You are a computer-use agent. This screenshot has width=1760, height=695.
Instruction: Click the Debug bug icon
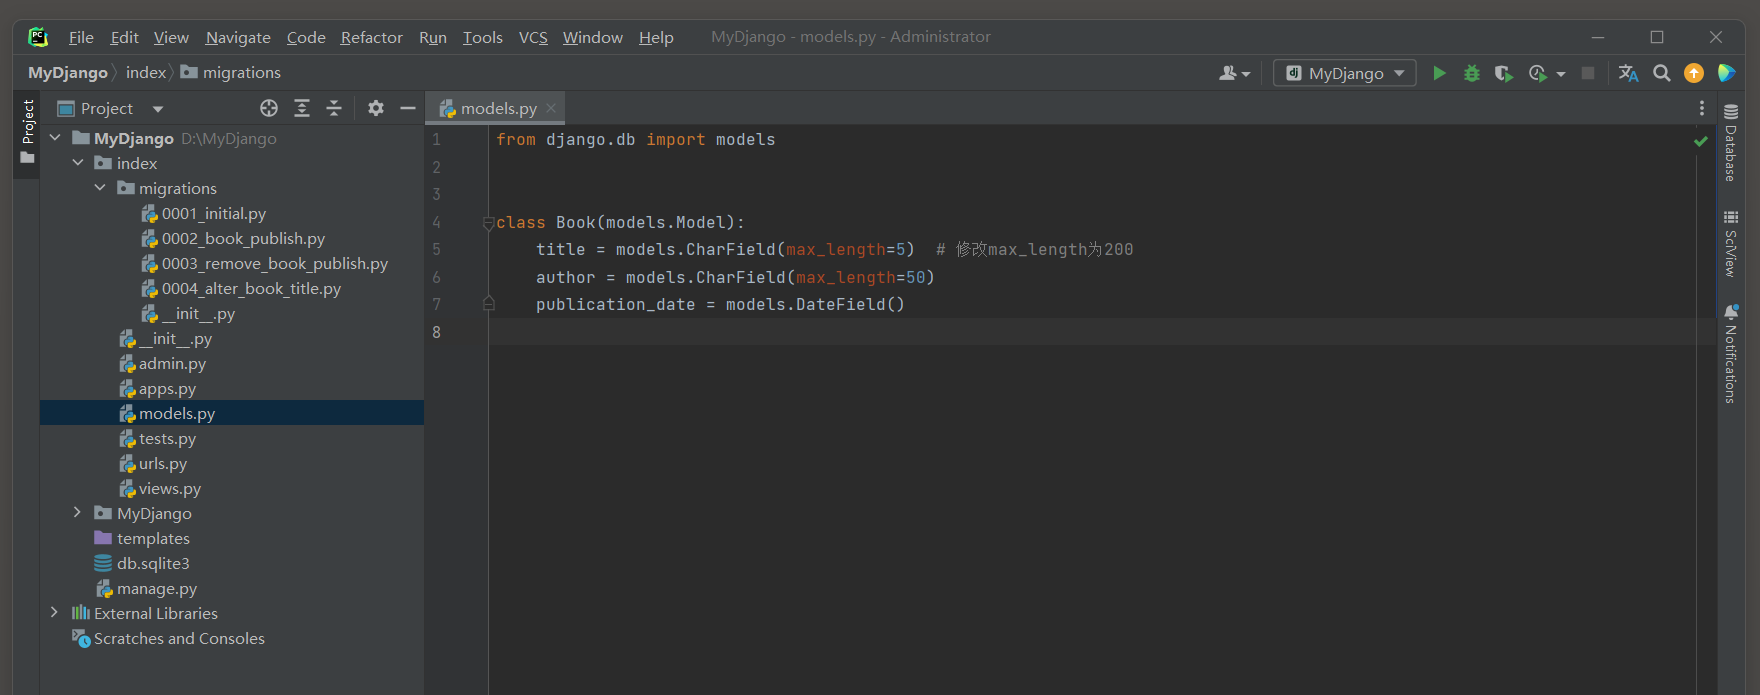click(1471, 73)
